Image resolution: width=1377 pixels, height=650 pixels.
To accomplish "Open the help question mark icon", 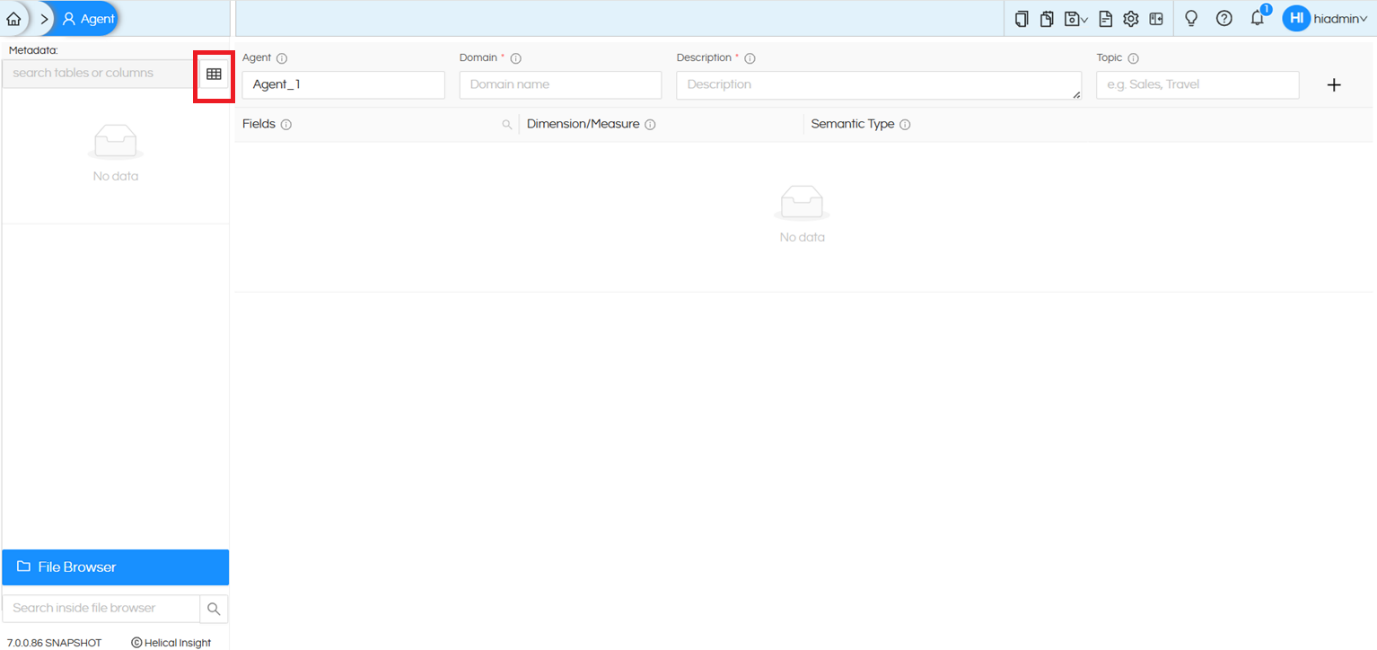I will (1224, 19).
